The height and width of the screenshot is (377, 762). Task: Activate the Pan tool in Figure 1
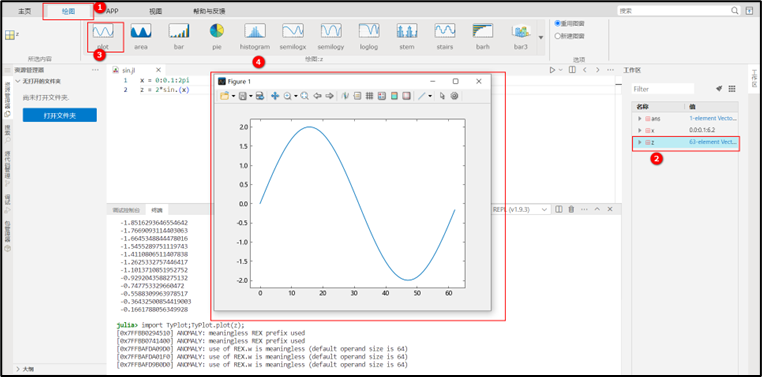tap(275, 96)
